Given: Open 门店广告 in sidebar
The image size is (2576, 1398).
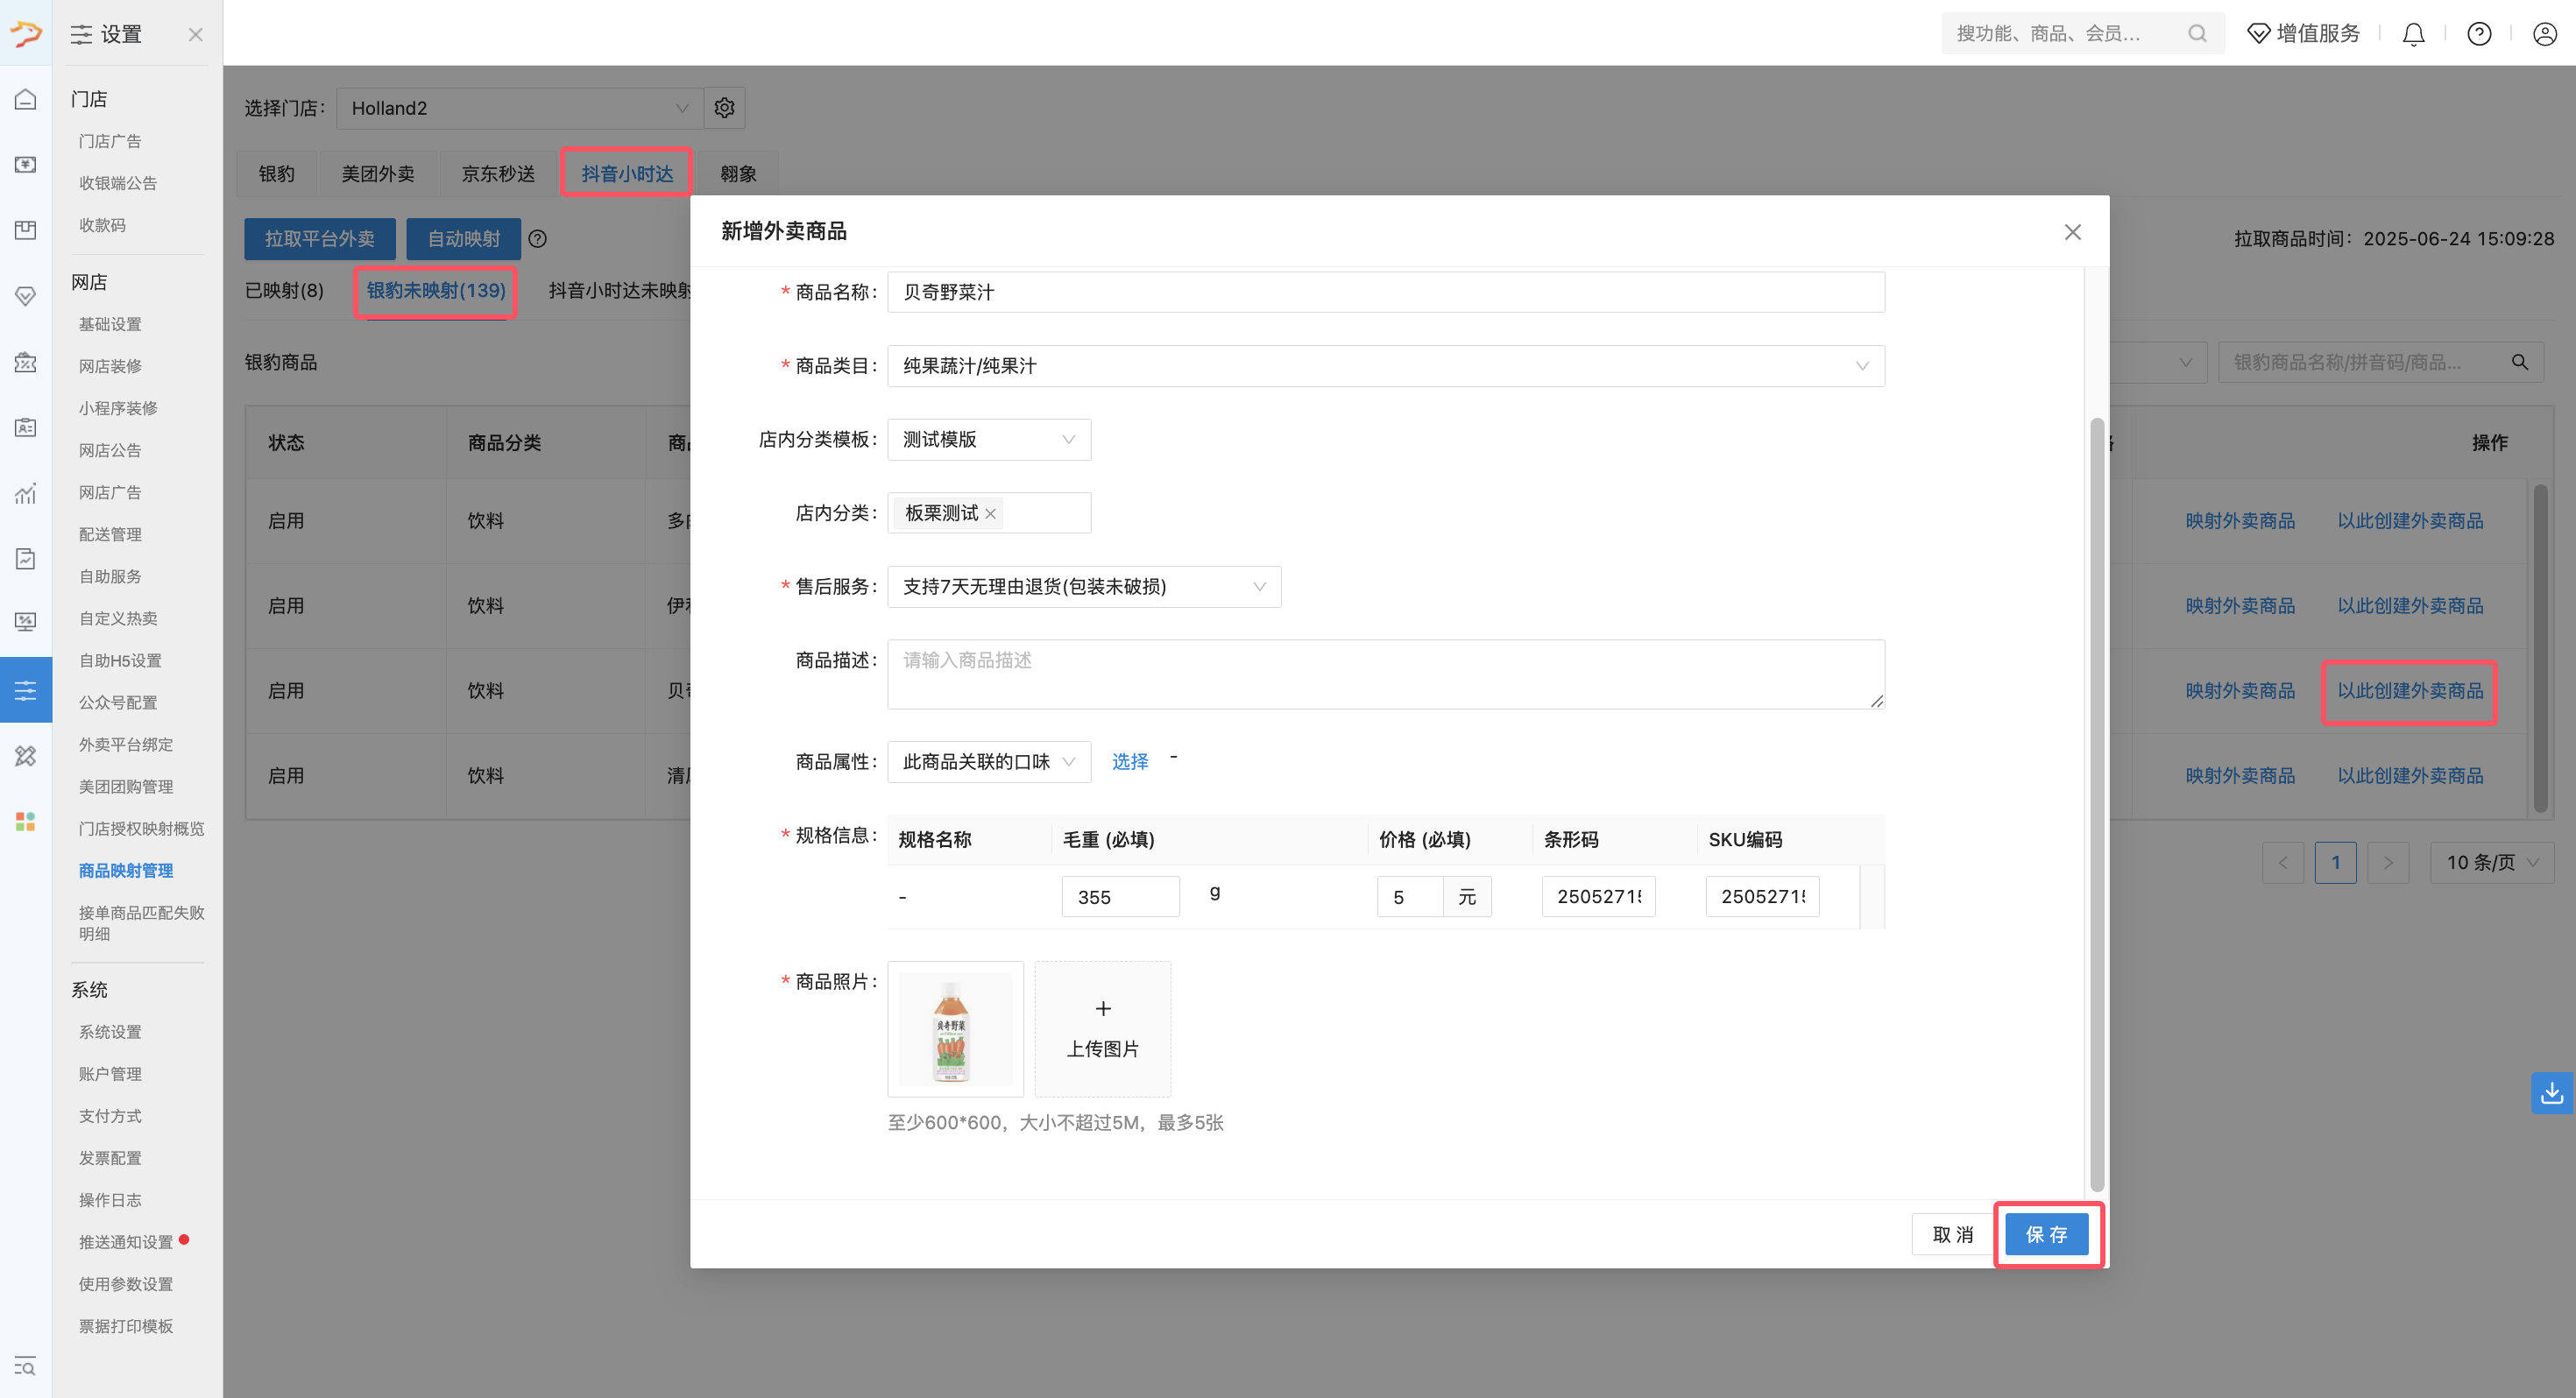Looking at the screenshot, I should click(x=110, y=141).
